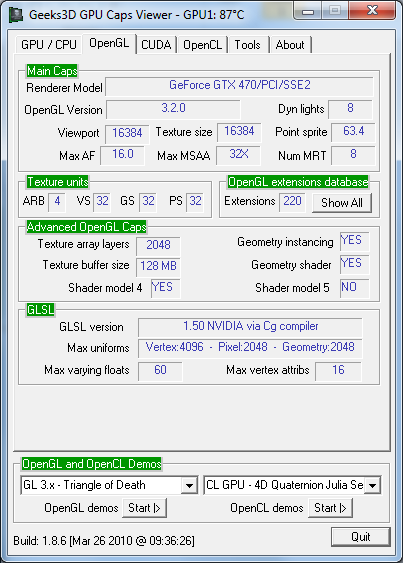Click the GS texture units value
This screenshot has width=403, height=563.
pos(148,202)
